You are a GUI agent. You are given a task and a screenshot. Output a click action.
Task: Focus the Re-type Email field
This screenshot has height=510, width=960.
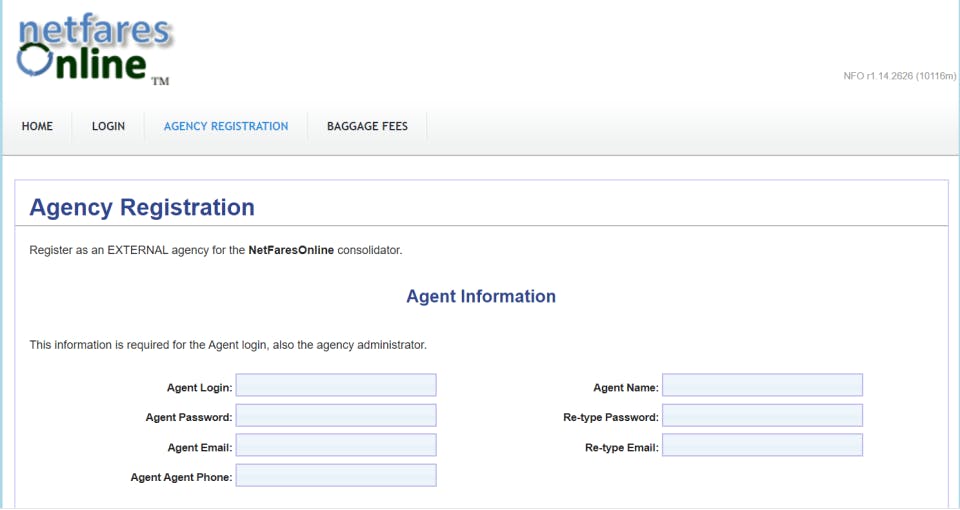click(762, 445)
